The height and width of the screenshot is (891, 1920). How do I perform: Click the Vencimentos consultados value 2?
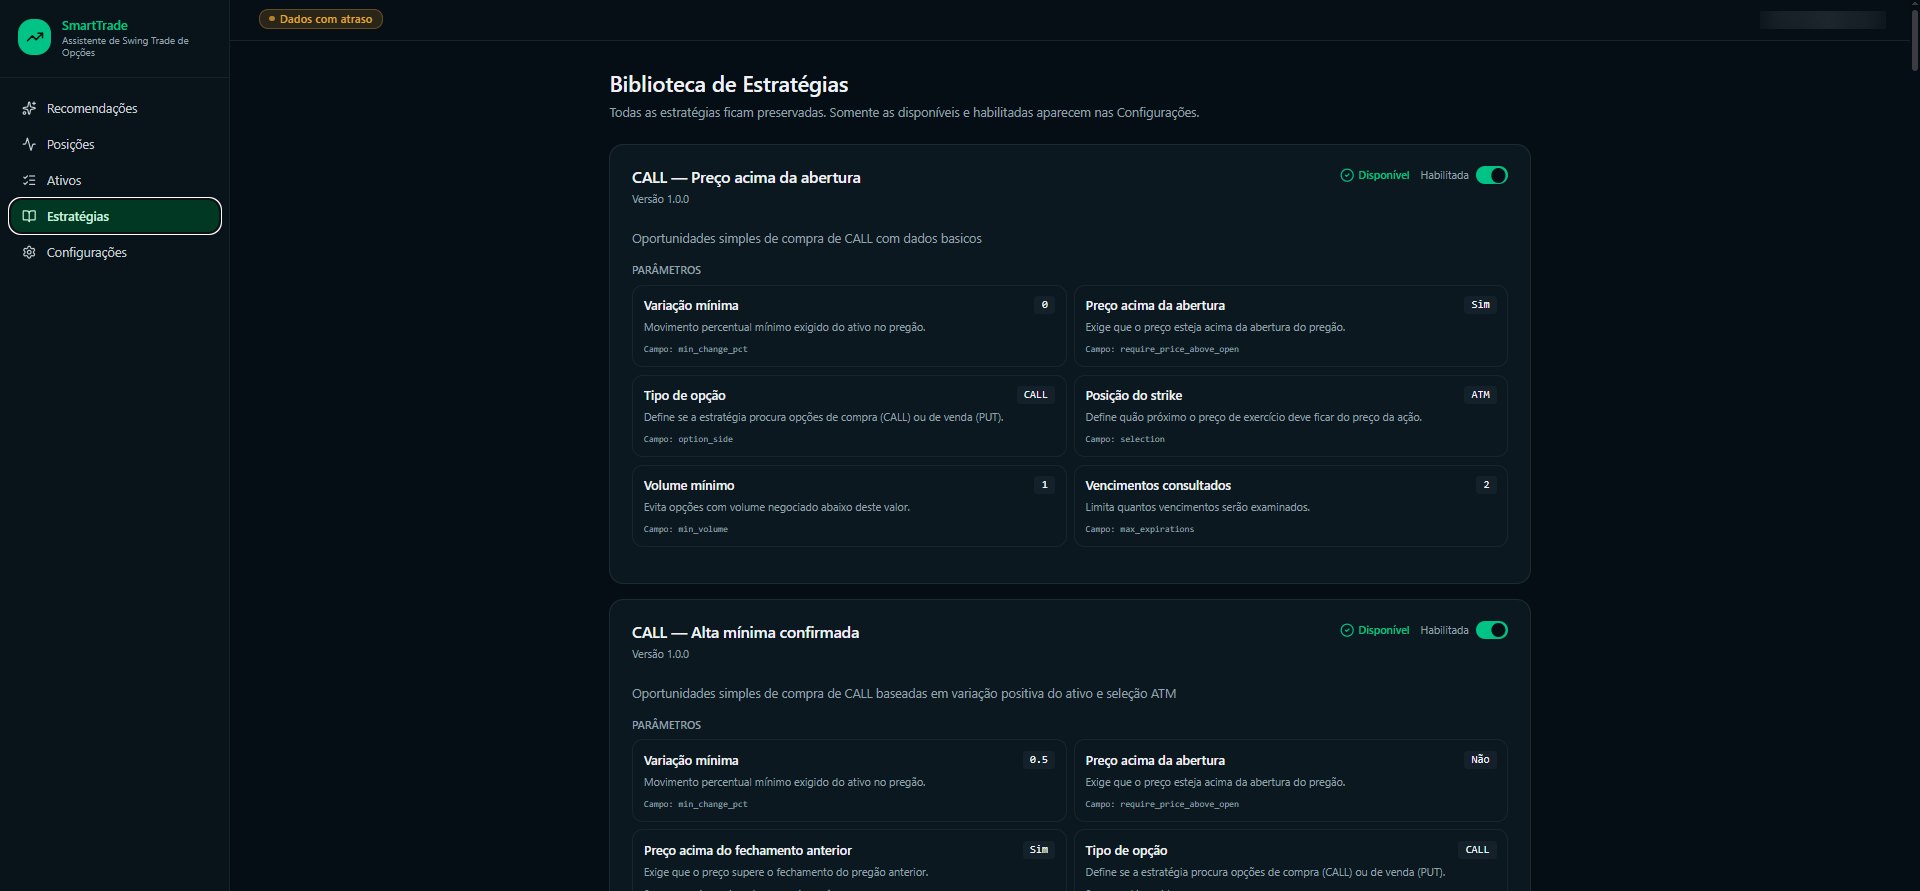pos(1486,485)
